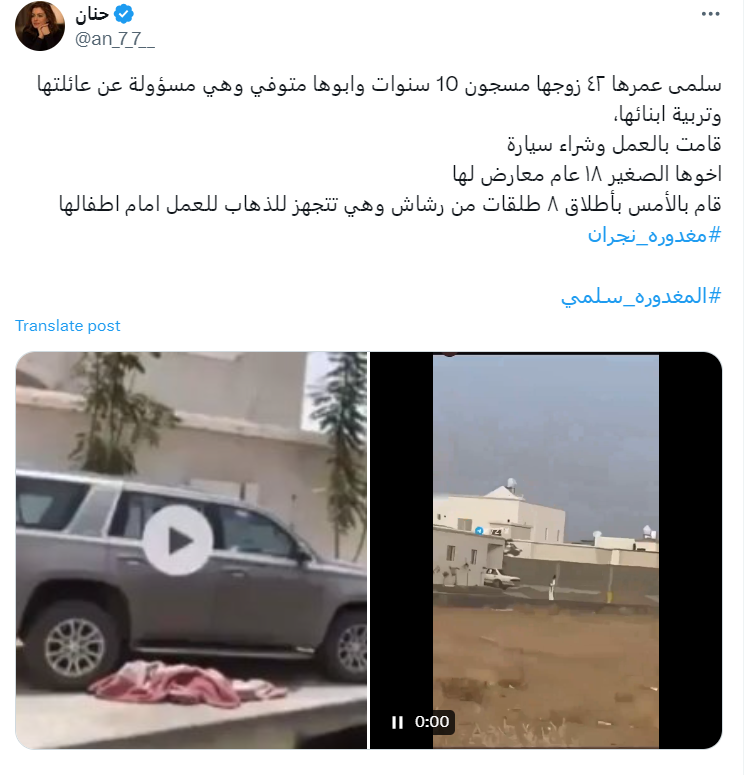Click the post line قامت بالعمل وشراء سيارة
This screenshot has width=746, height=775.
coord(614,144)
